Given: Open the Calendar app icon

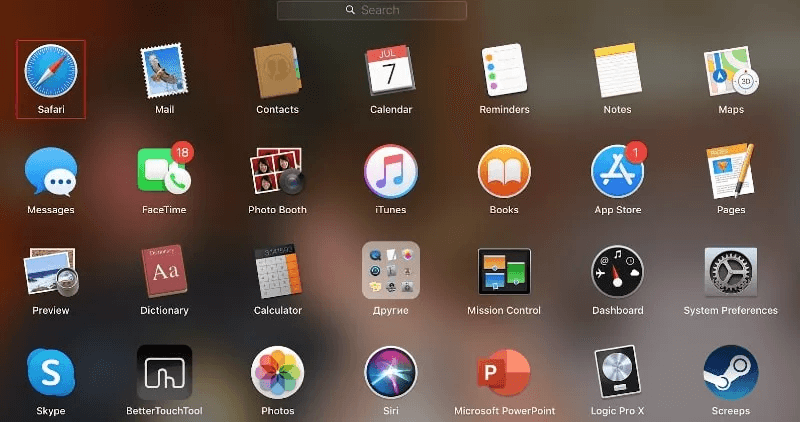Looking at the screenshot, I should tap(390, 71).
